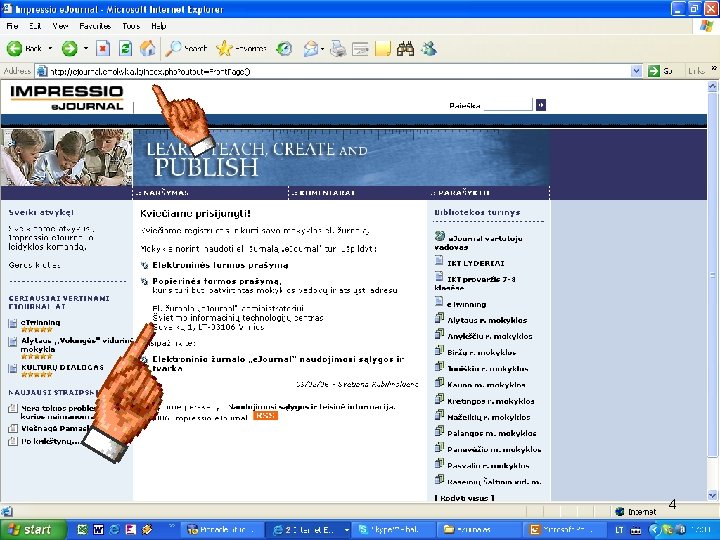
Task: Open Elektroninės formos prašymą link
Action: [x=220, y=265]
